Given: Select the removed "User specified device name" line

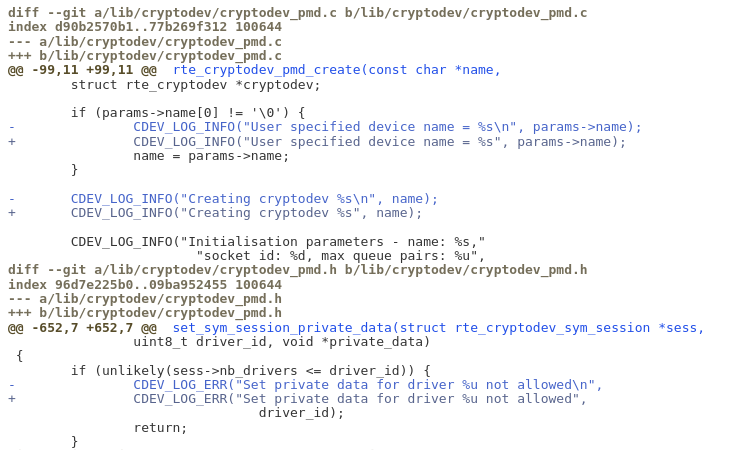Looking at the screenshot, I should 387,127.
